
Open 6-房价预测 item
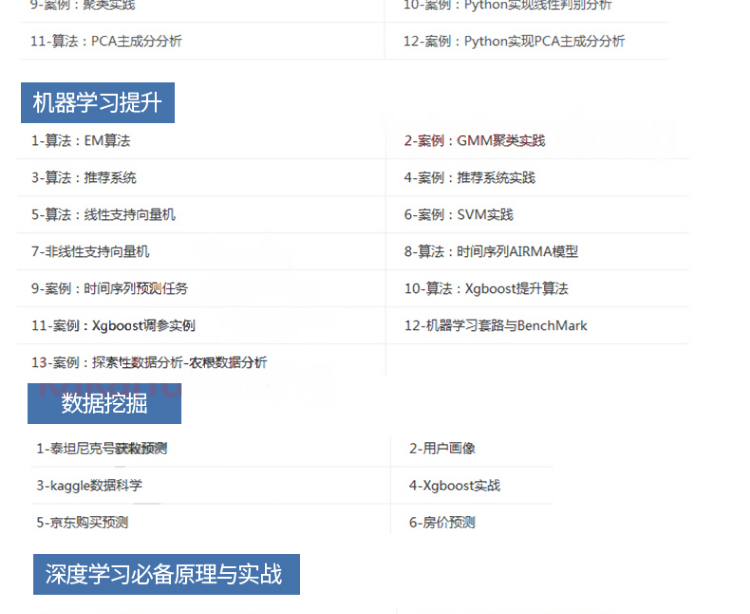442,522
